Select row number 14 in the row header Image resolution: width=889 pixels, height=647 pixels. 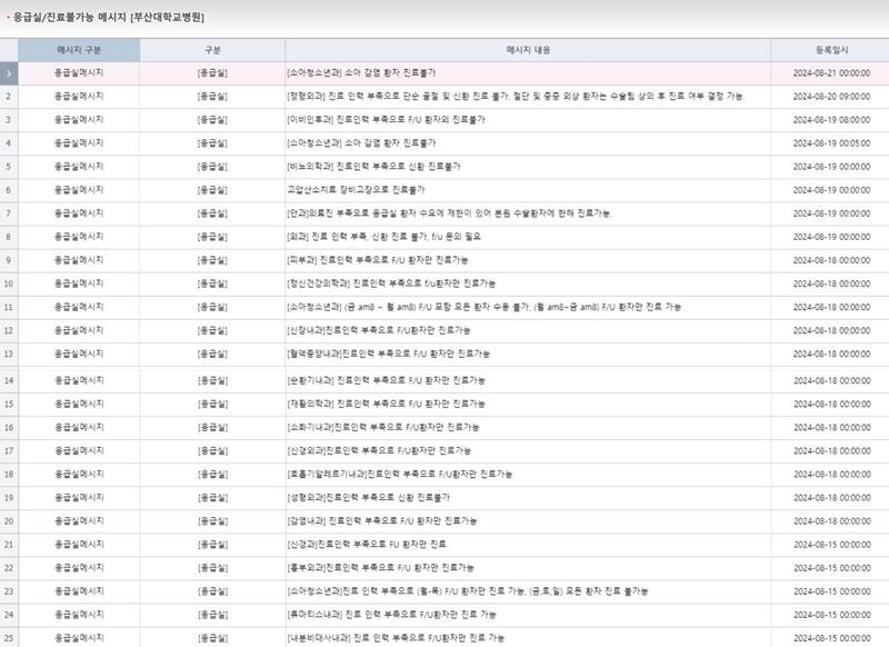pos(9,380)
